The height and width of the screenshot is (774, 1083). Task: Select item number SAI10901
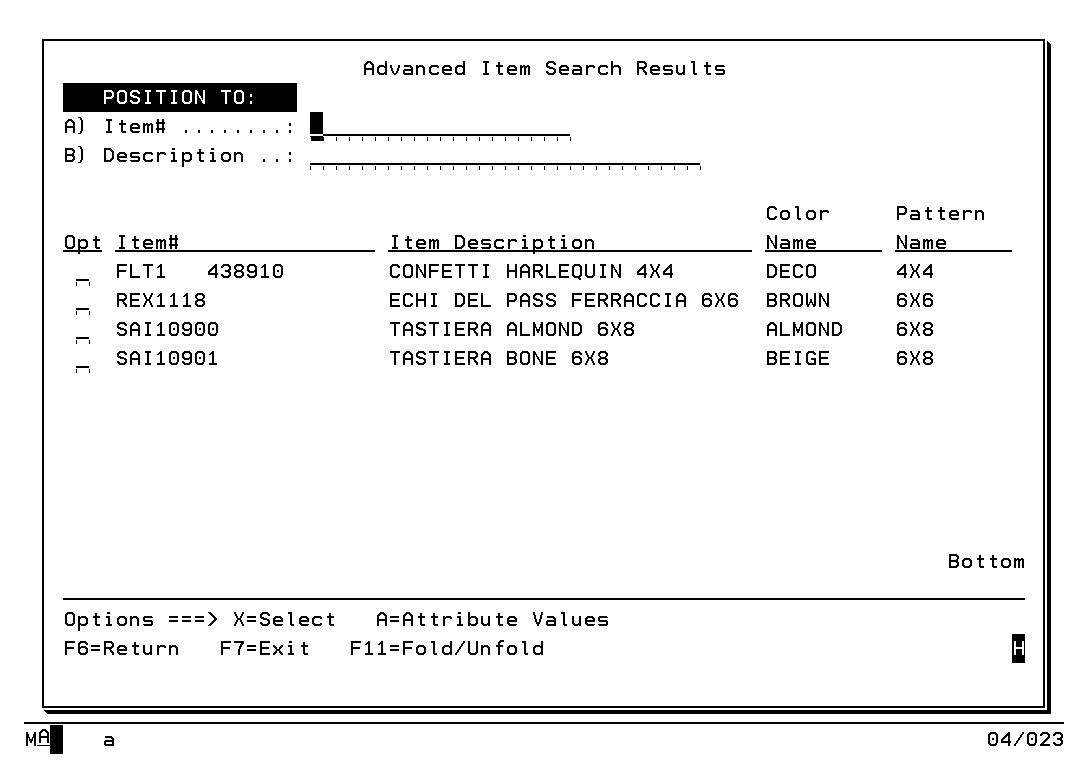pyautogui.click(x=167, y=358)
